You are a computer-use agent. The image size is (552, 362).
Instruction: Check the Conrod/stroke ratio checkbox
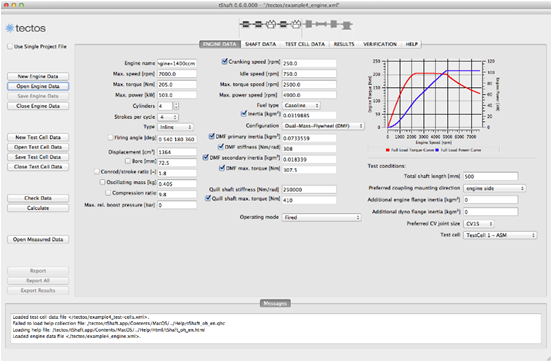coord(97,172)
